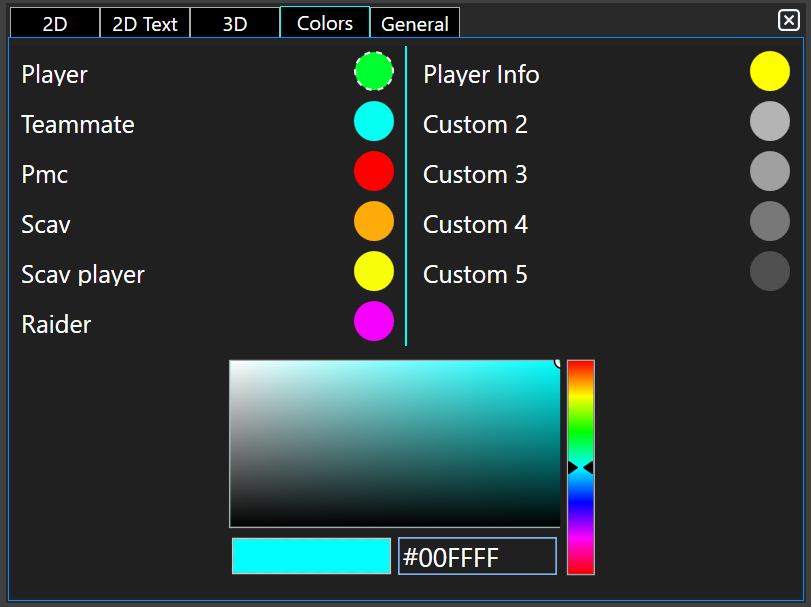811x607 pixels.
Task: Click the magenta Raider color circle
Action: pyautogui.click(x=374, y=321)
